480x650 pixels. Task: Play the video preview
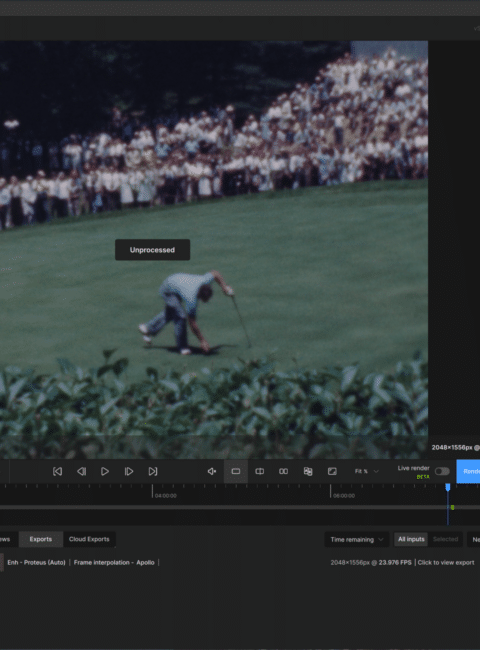click(x=105, y=471)
